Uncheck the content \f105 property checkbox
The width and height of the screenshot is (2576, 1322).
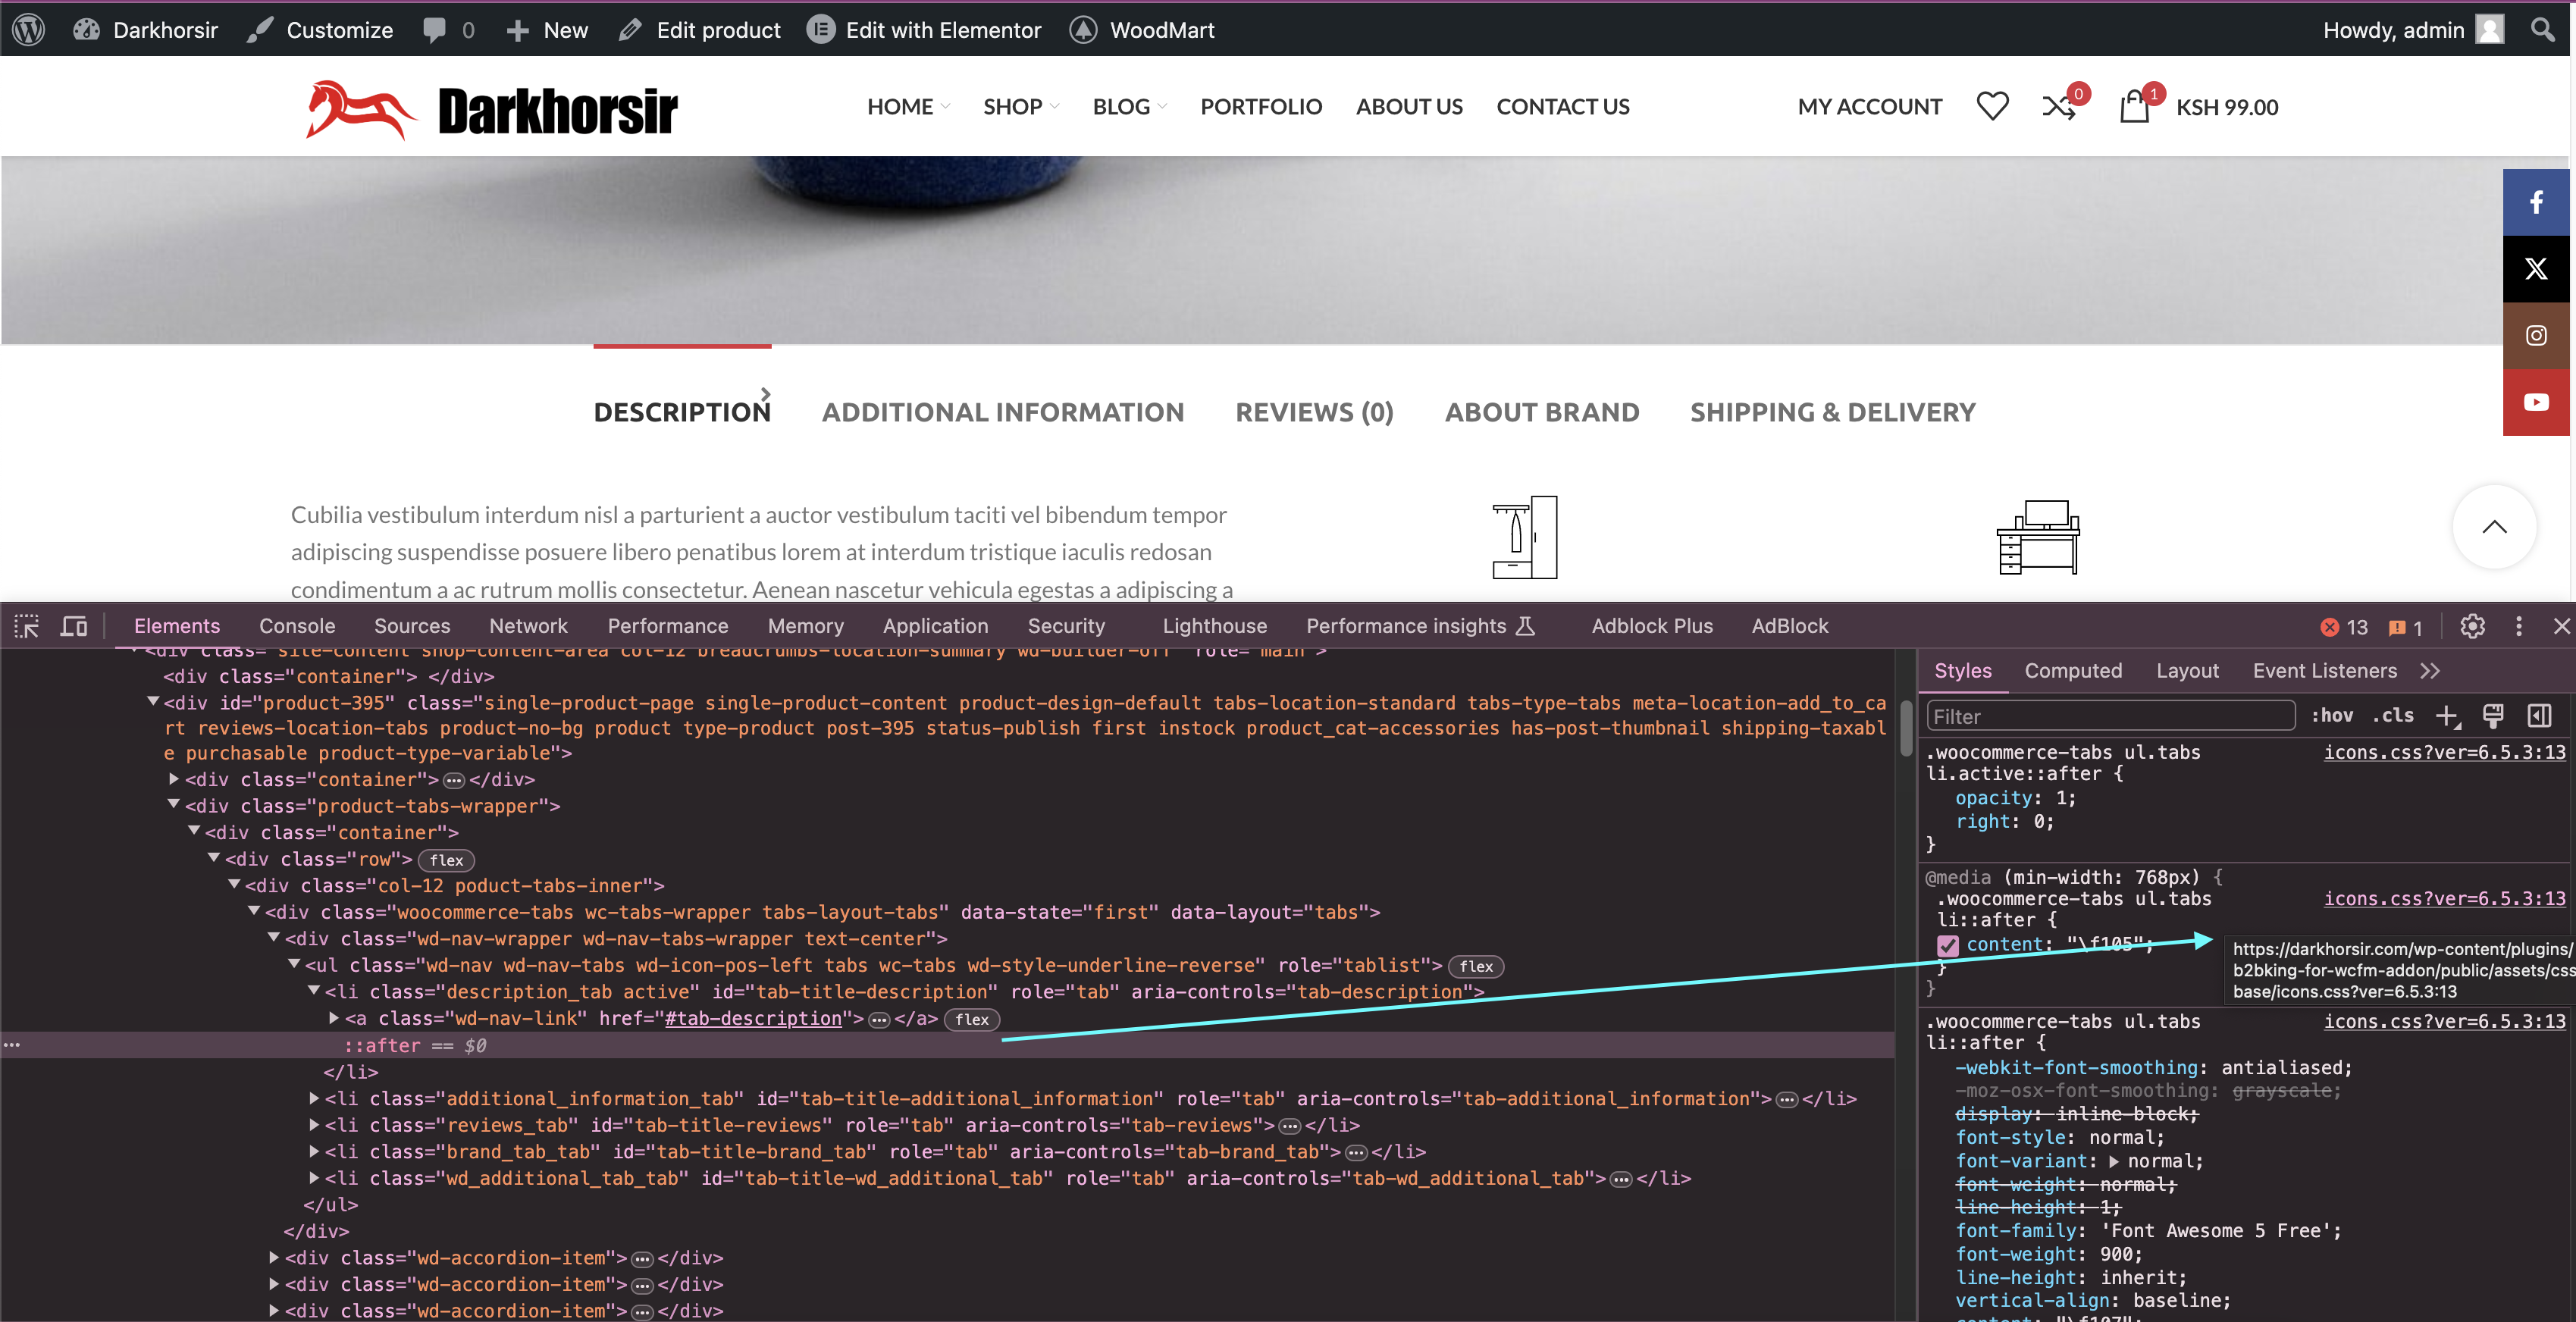(x=1947, y=945)
